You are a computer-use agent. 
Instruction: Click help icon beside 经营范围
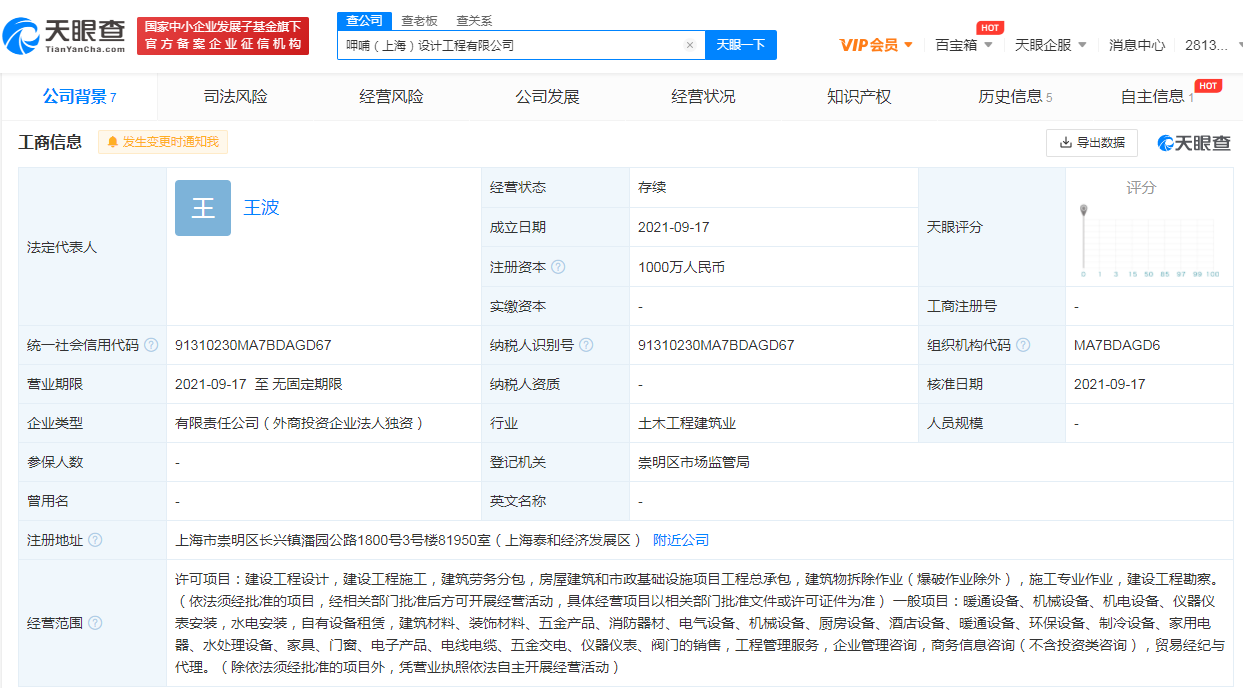[95, 623]
